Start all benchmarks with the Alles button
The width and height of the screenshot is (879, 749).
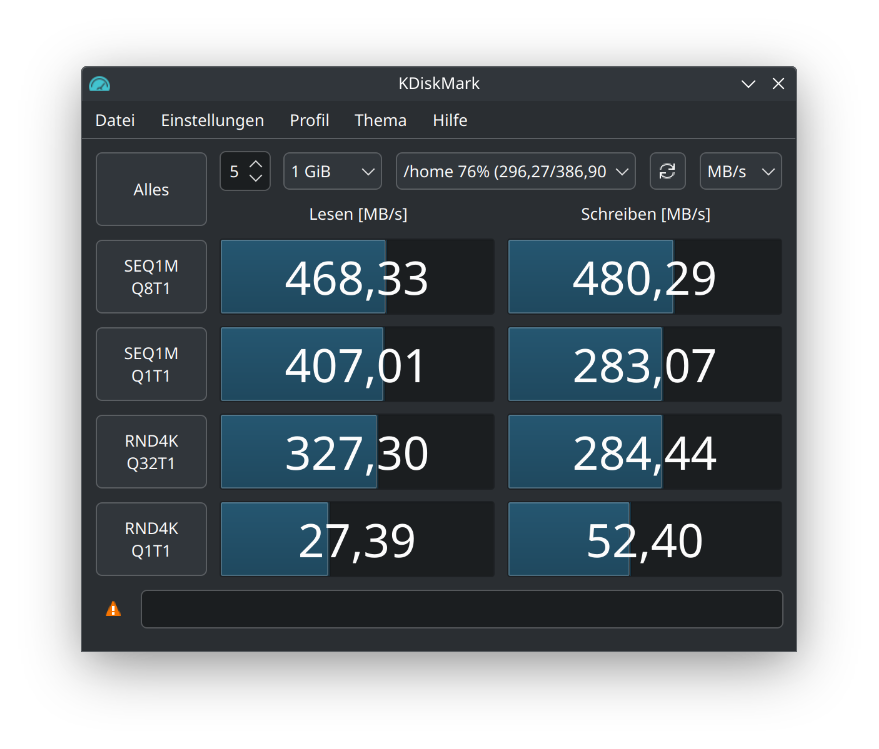coord(151,189)
